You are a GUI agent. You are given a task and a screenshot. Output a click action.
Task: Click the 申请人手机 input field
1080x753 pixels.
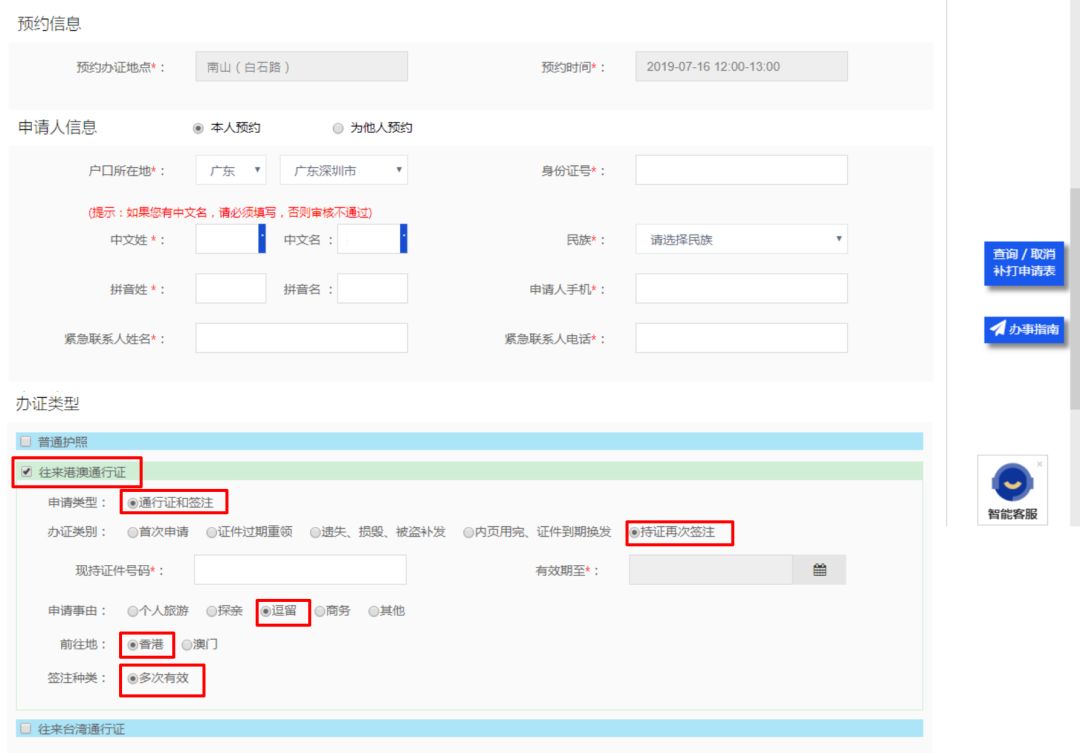(x=741, y=289)
